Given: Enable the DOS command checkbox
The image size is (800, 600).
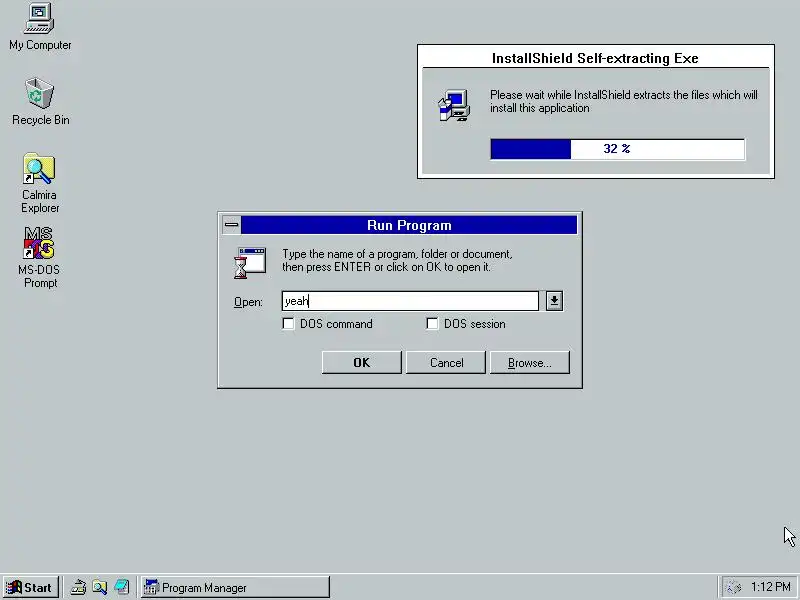Looking at the screenshot, I should pos(288,324).
